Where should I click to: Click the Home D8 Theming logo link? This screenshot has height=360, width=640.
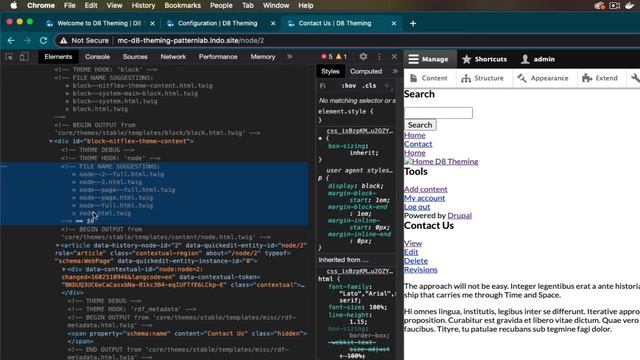pyautogui.click(x=441, y=162)
